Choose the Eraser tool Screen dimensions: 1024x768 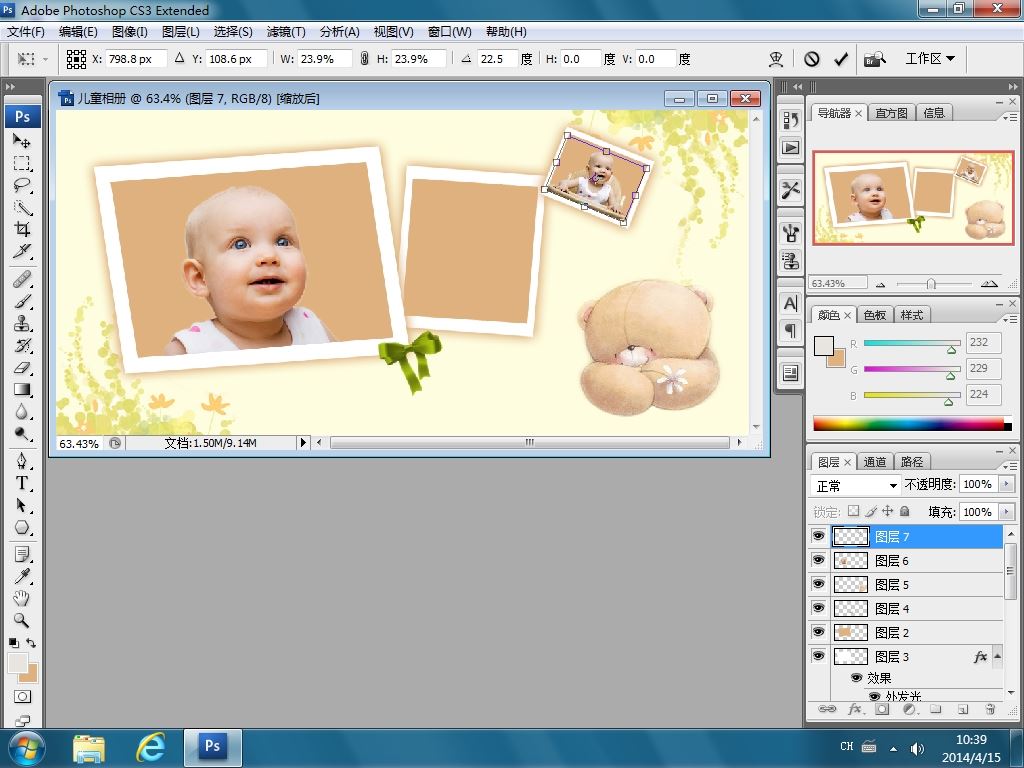(22, 368)
